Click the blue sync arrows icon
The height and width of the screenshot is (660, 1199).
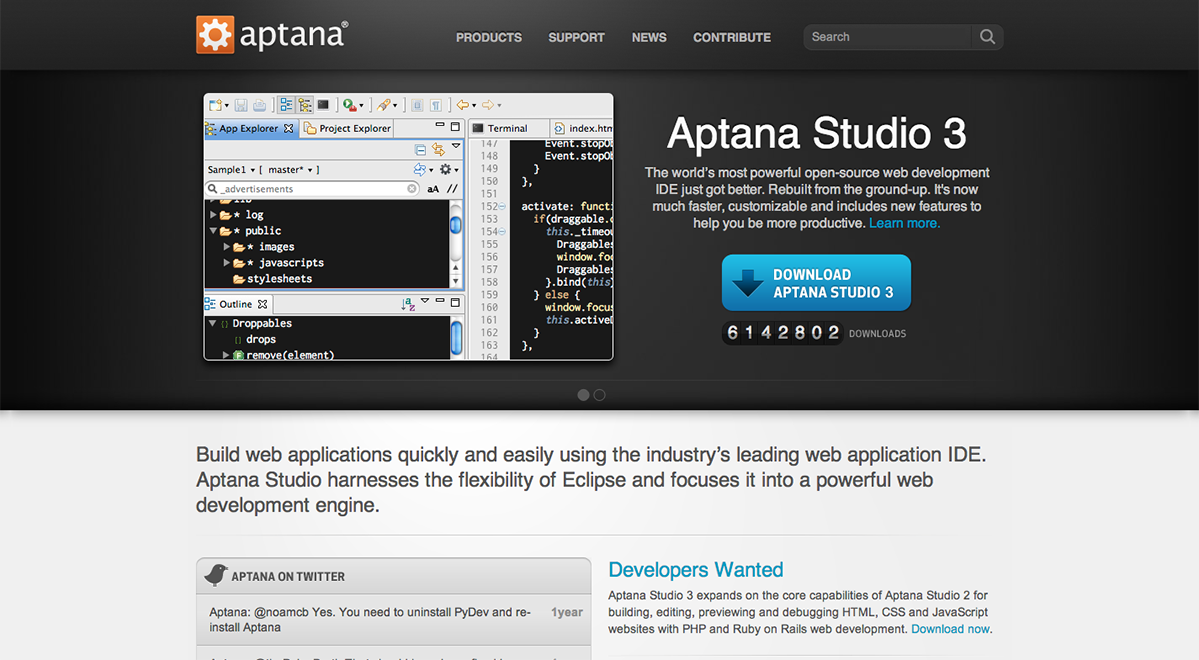click(x=420, y=169)
